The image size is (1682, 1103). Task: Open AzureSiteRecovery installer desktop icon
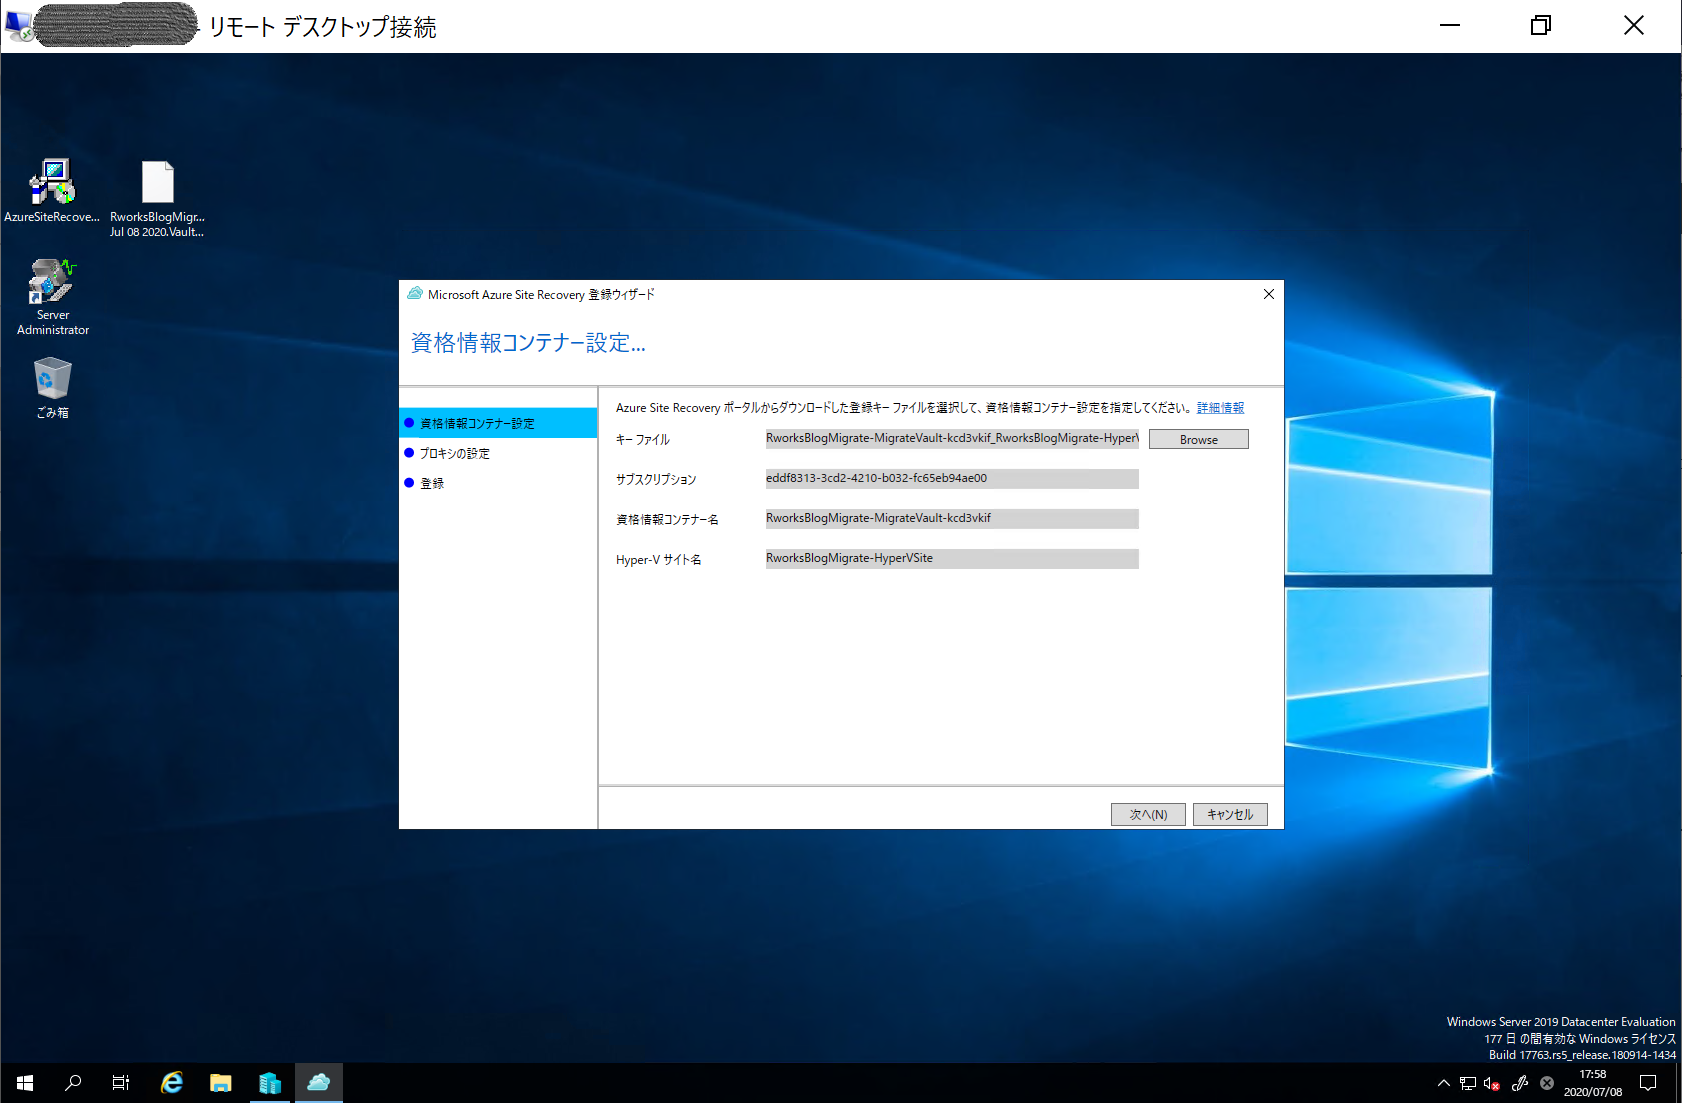point(52,190)
